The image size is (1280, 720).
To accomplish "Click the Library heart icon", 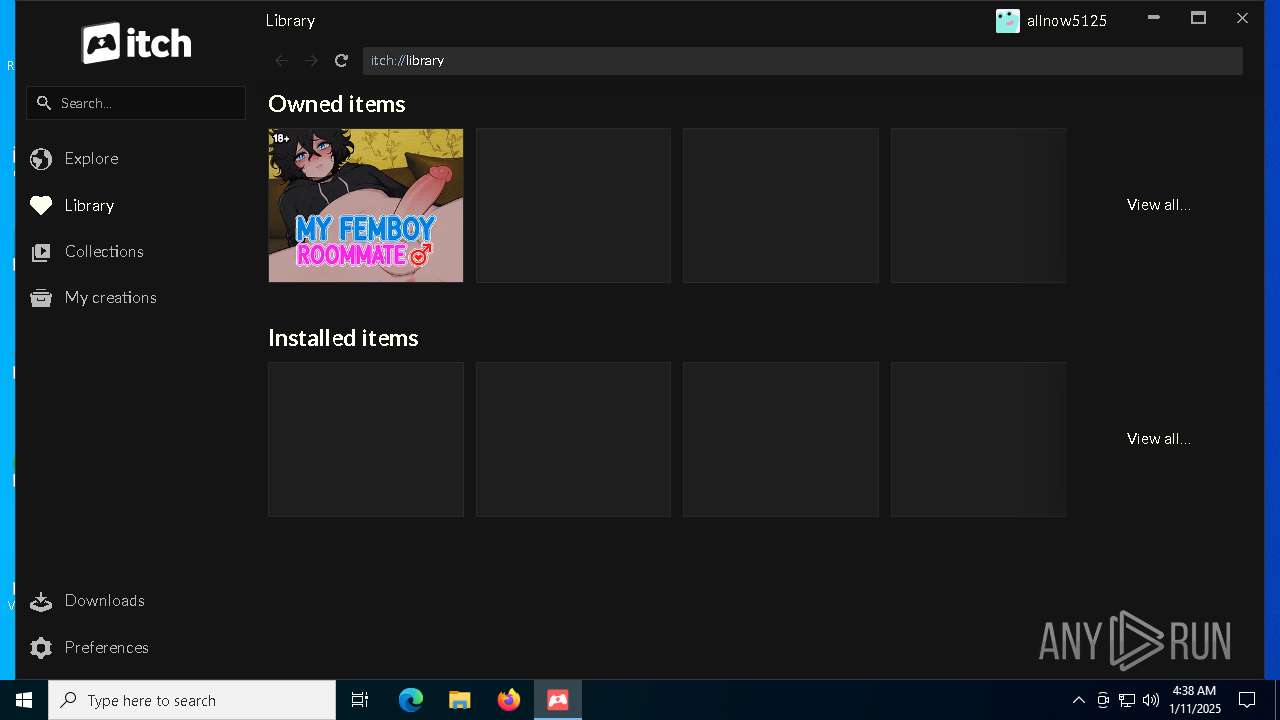I will pos(41,205).
